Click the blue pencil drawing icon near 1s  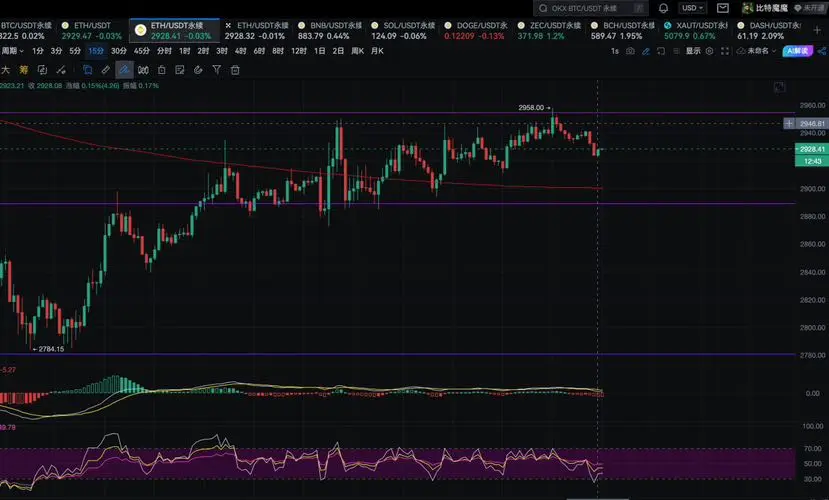[646, 51]
